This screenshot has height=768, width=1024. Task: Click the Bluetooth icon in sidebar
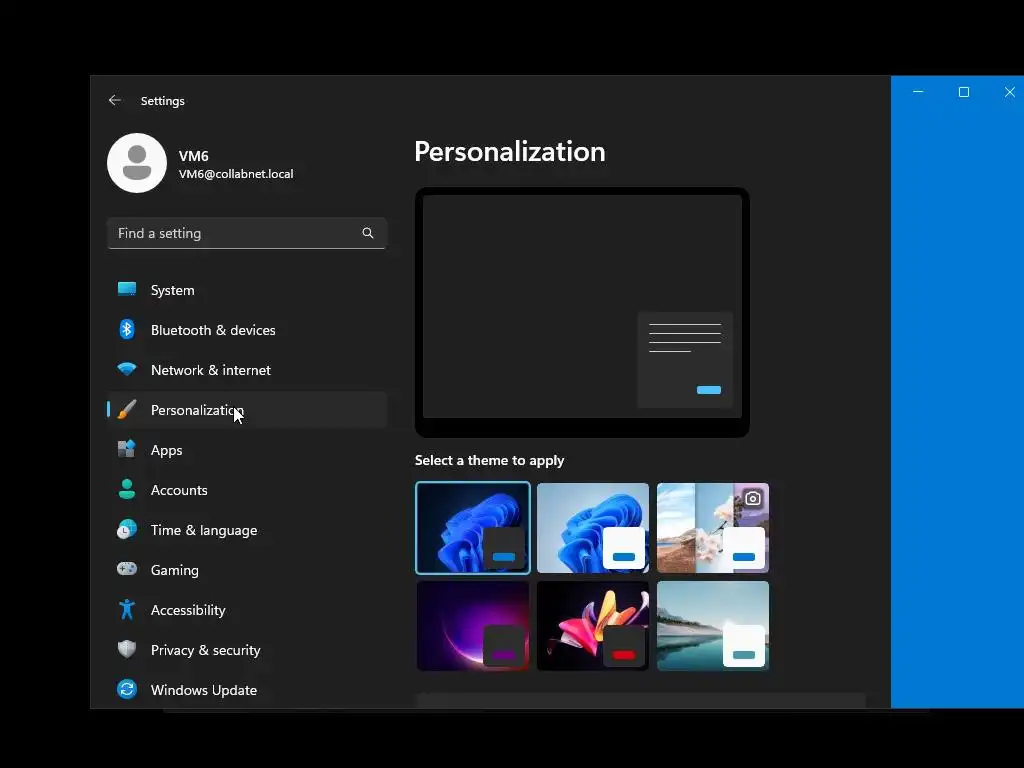coord(127,329)
